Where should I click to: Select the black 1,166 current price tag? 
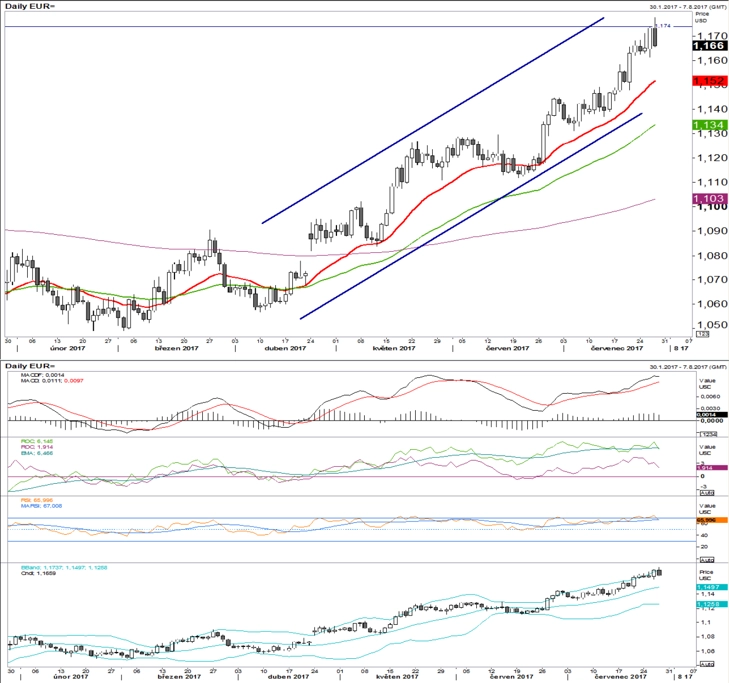click(709, 46)
